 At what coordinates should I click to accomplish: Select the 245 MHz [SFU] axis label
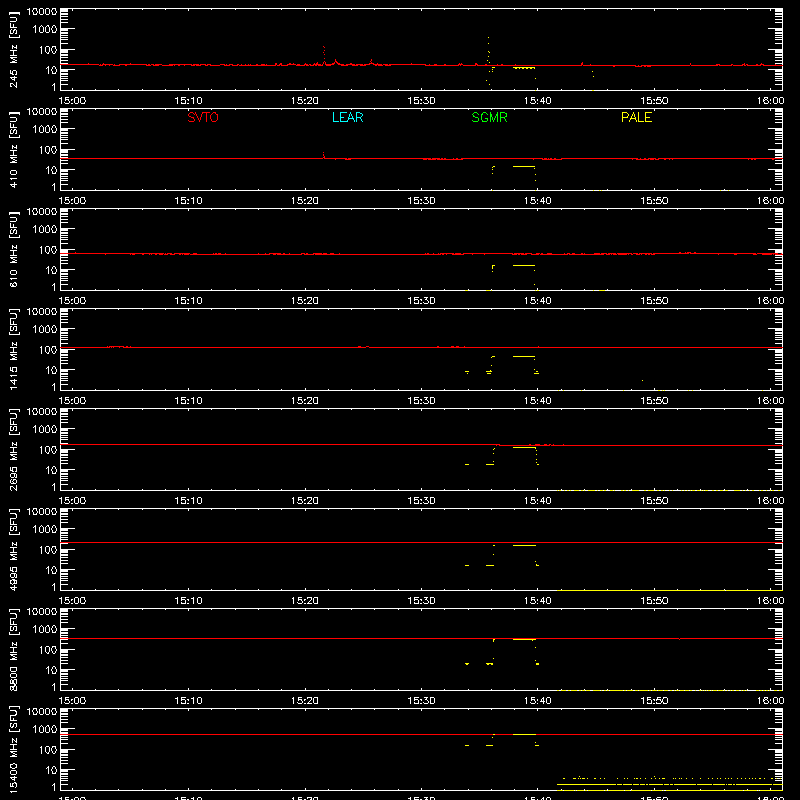click(14, 49)
